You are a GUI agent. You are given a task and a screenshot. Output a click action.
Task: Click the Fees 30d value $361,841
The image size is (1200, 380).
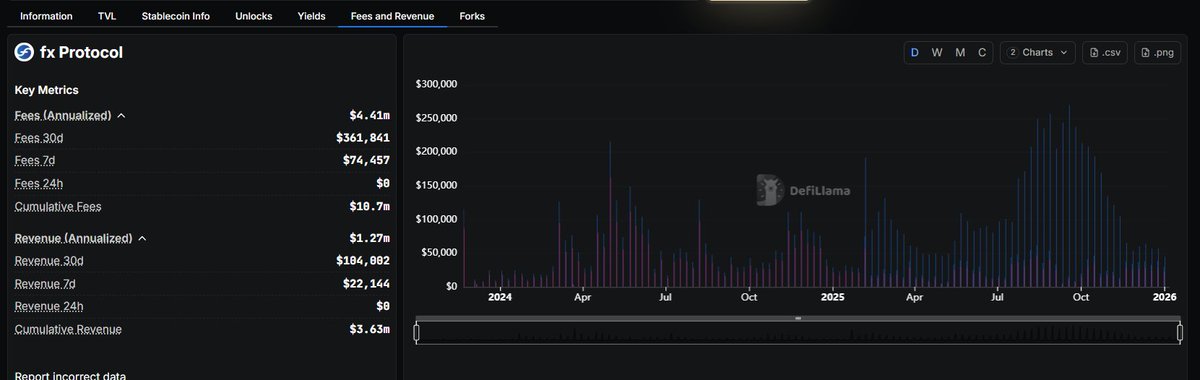tap(363, 138)
